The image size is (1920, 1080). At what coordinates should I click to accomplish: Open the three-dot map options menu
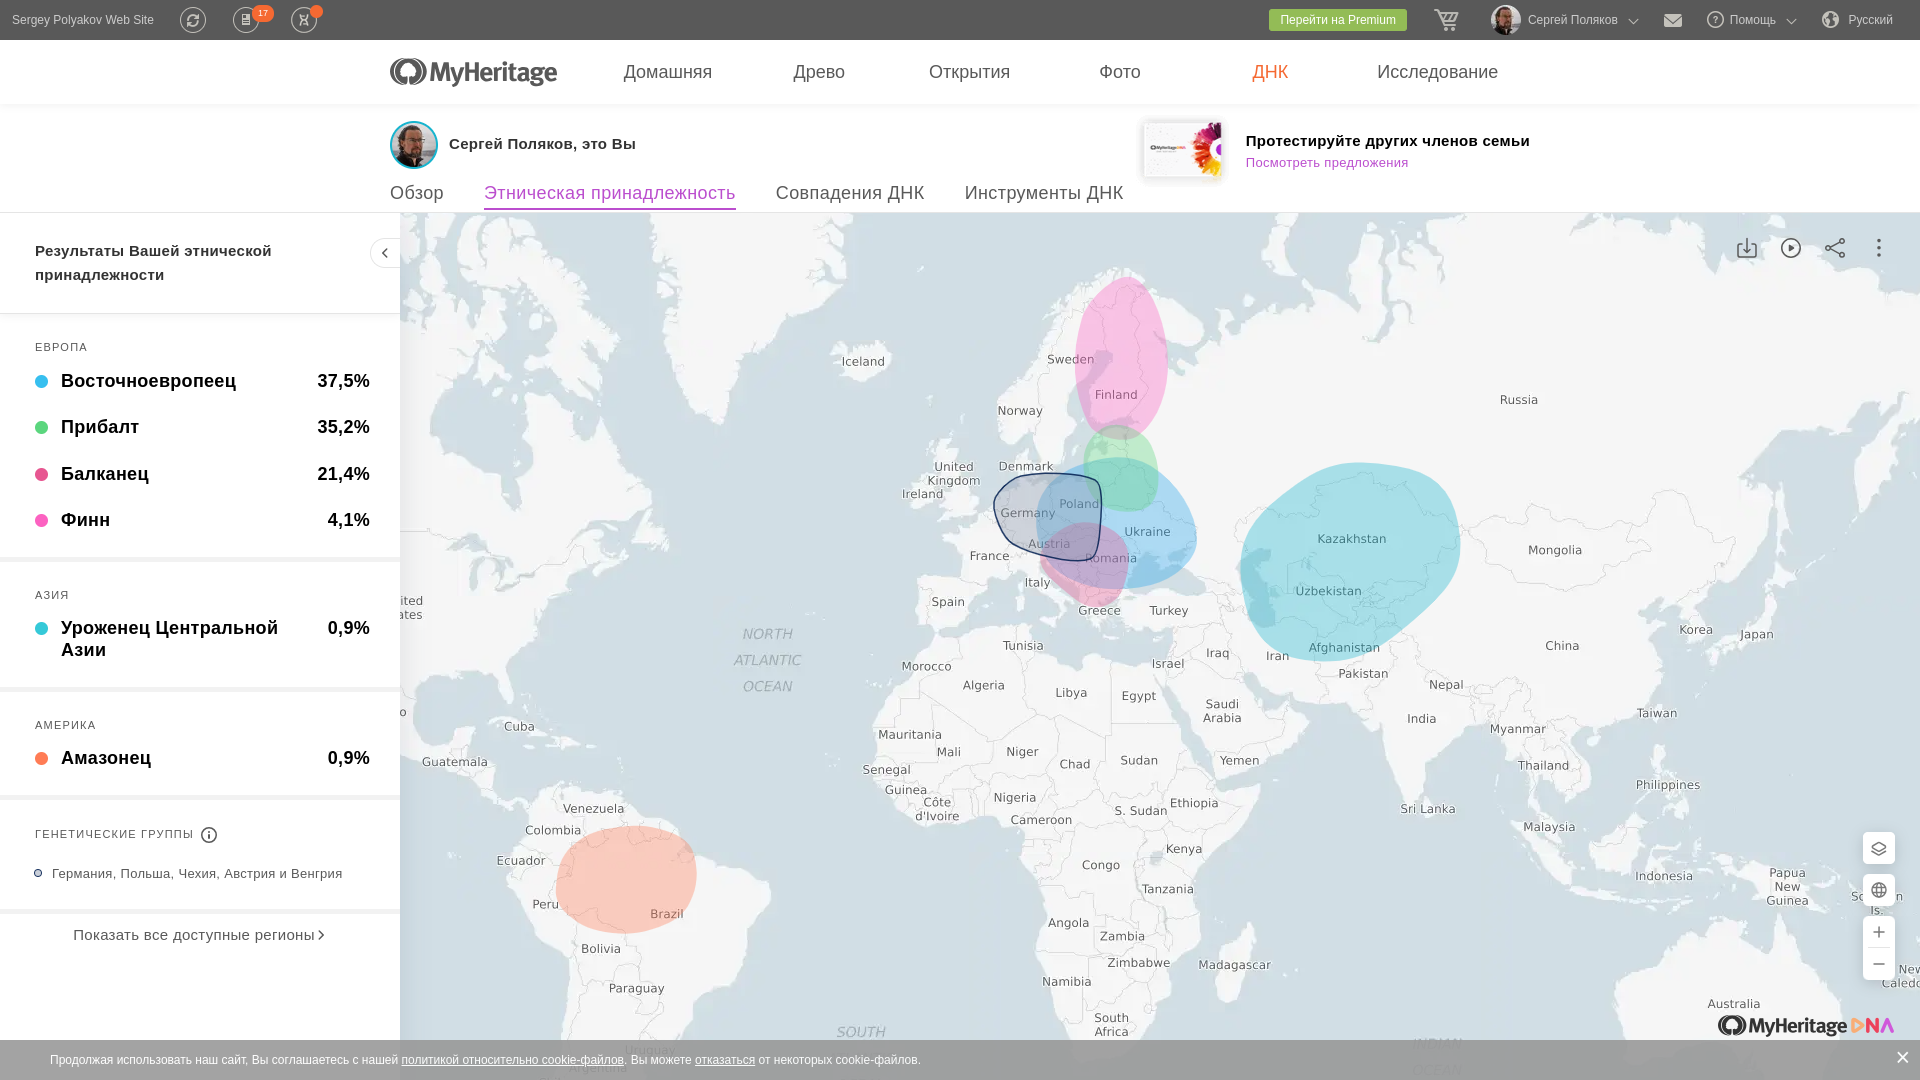[1878, 248]
